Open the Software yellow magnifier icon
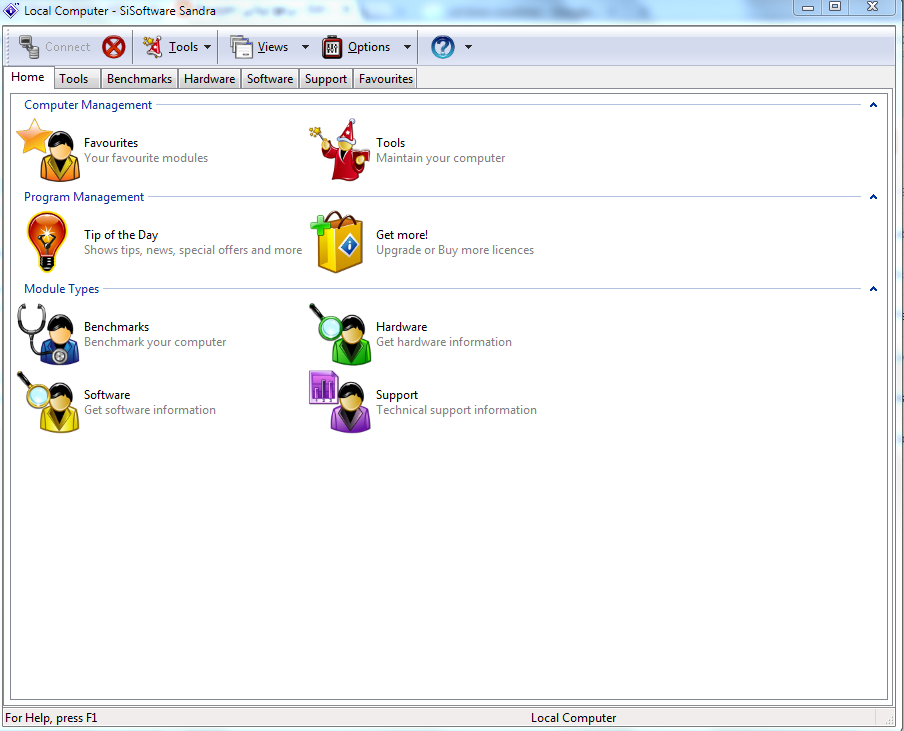This screenshot has width=904, height=731. (48, 402)
